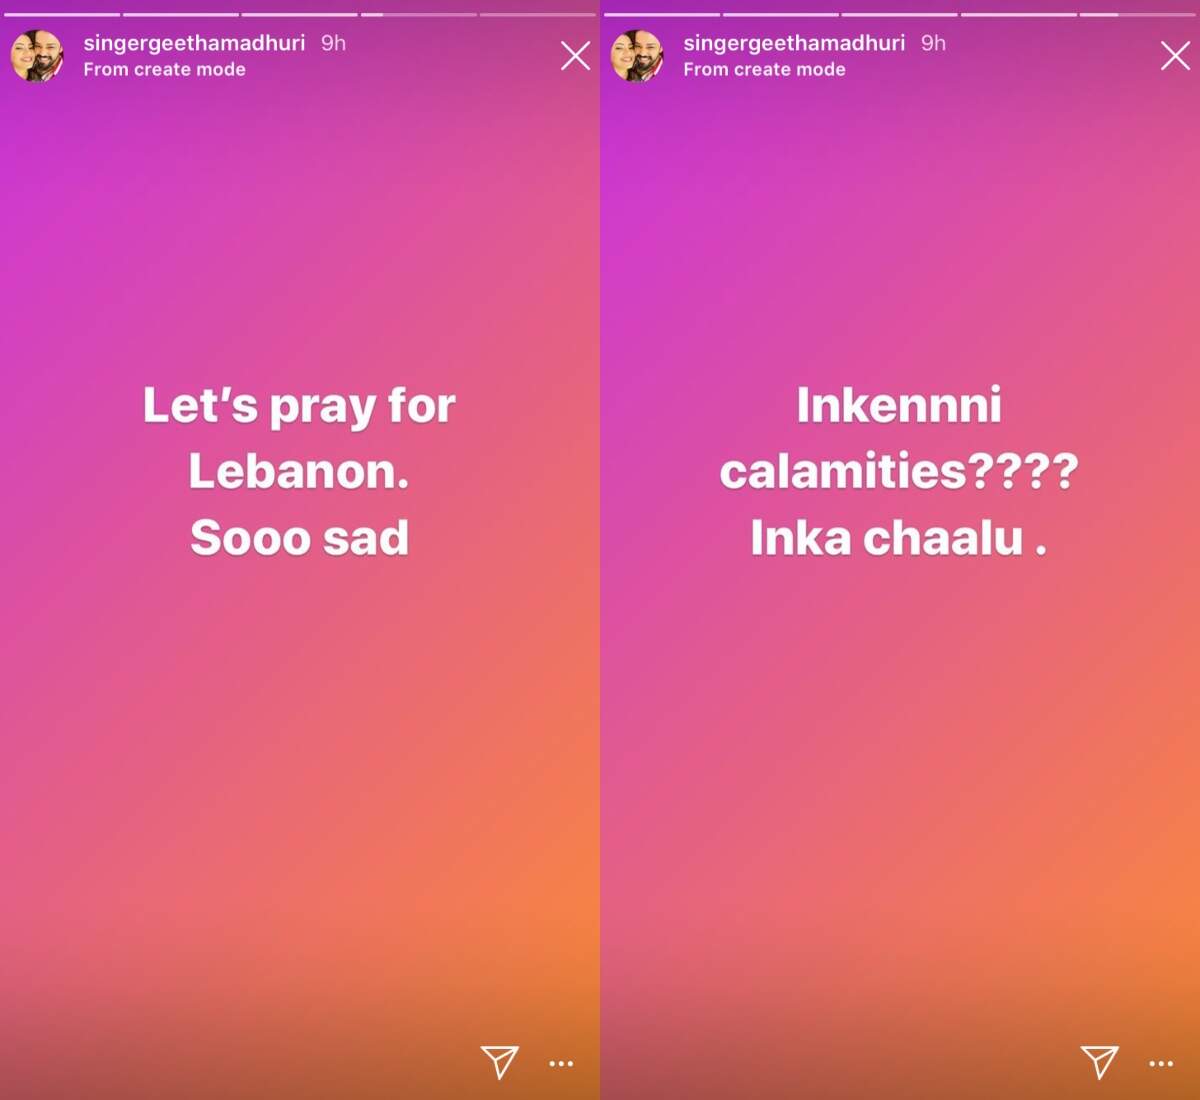Tap the 'Inkennni calamities????' text
The height and width of the screenshot is (1100, 1200).
click(x=899, y=438)
